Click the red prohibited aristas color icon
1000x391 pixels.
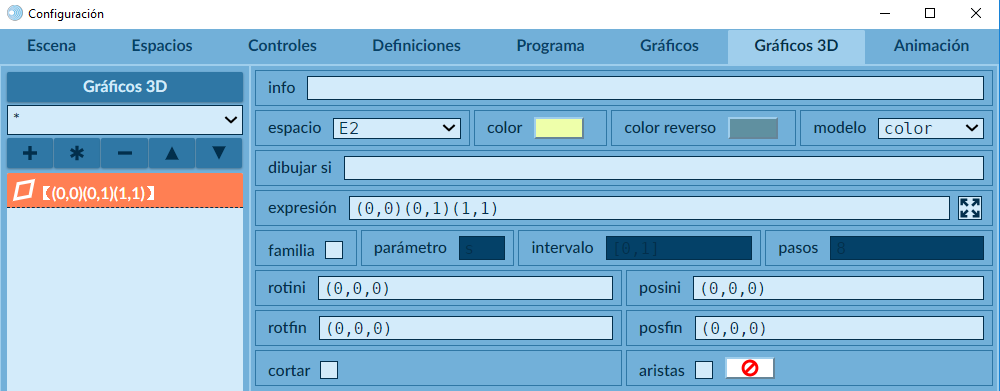pos(749,369)
